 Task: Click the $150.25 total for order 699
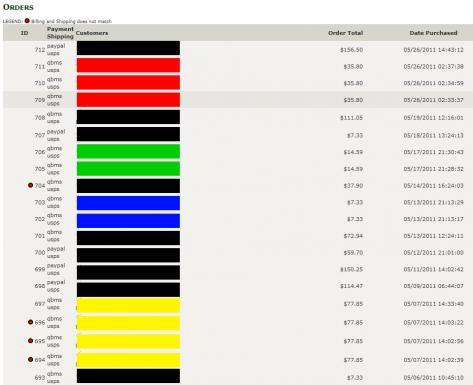tap(351, 269)
